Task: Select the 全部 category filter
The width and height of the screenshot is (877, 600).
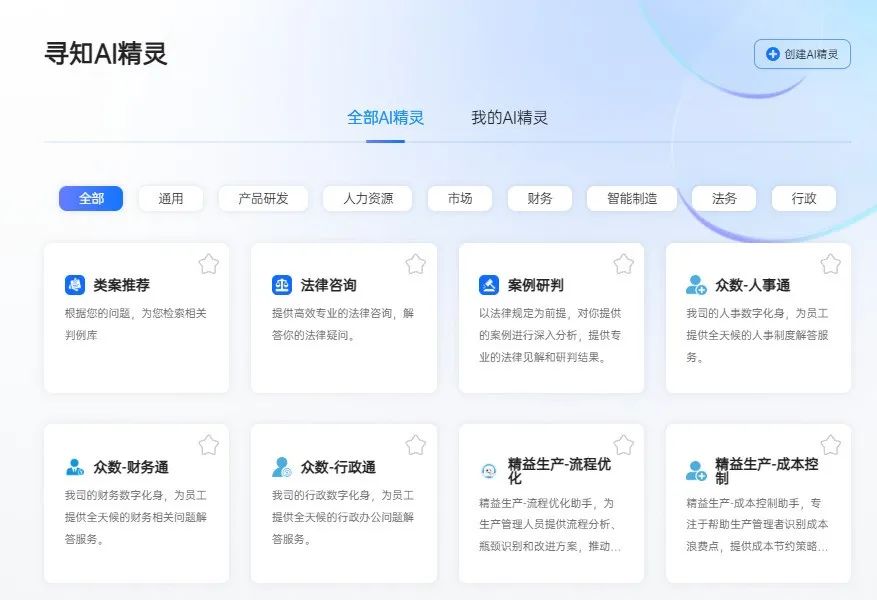Action: click(x=91, y=199)
